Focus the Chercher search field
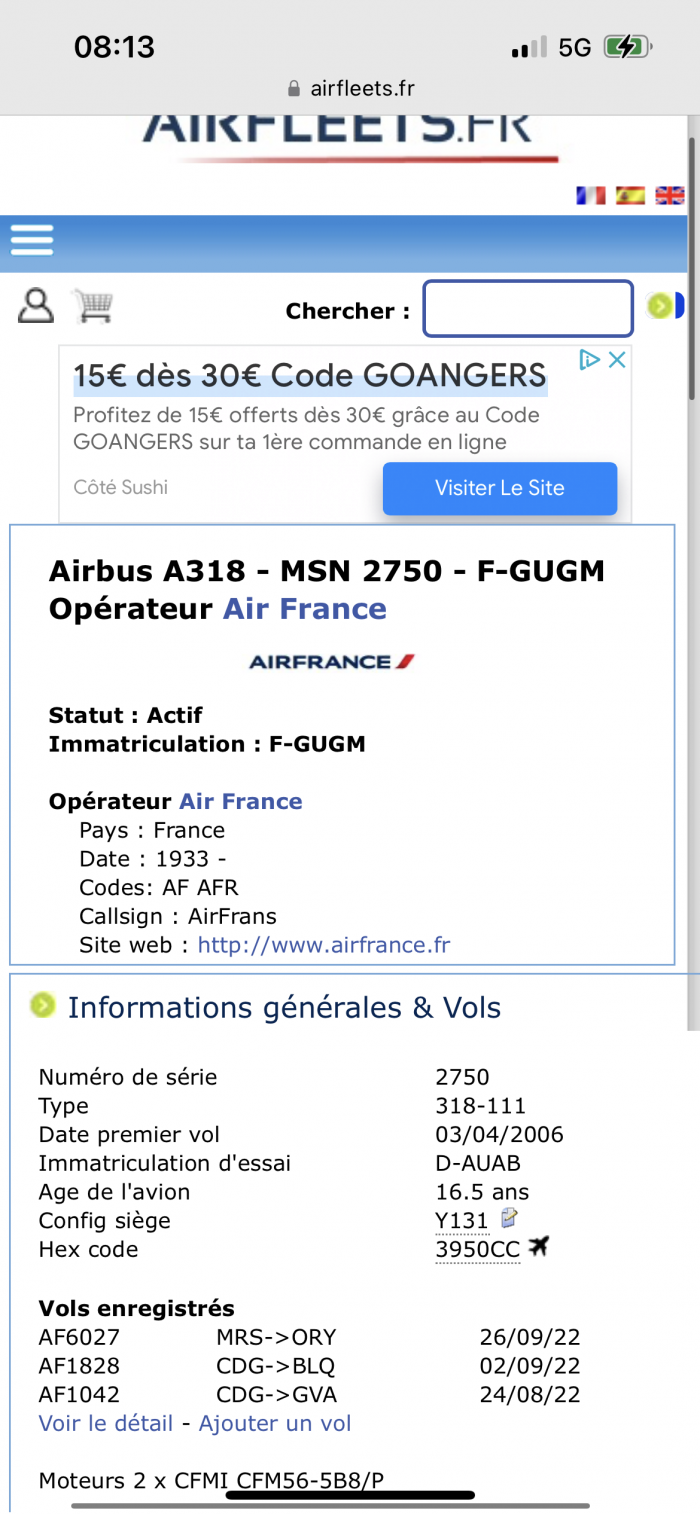The height and width of the screenshot is (1514, 700). (x=528, y=309)
